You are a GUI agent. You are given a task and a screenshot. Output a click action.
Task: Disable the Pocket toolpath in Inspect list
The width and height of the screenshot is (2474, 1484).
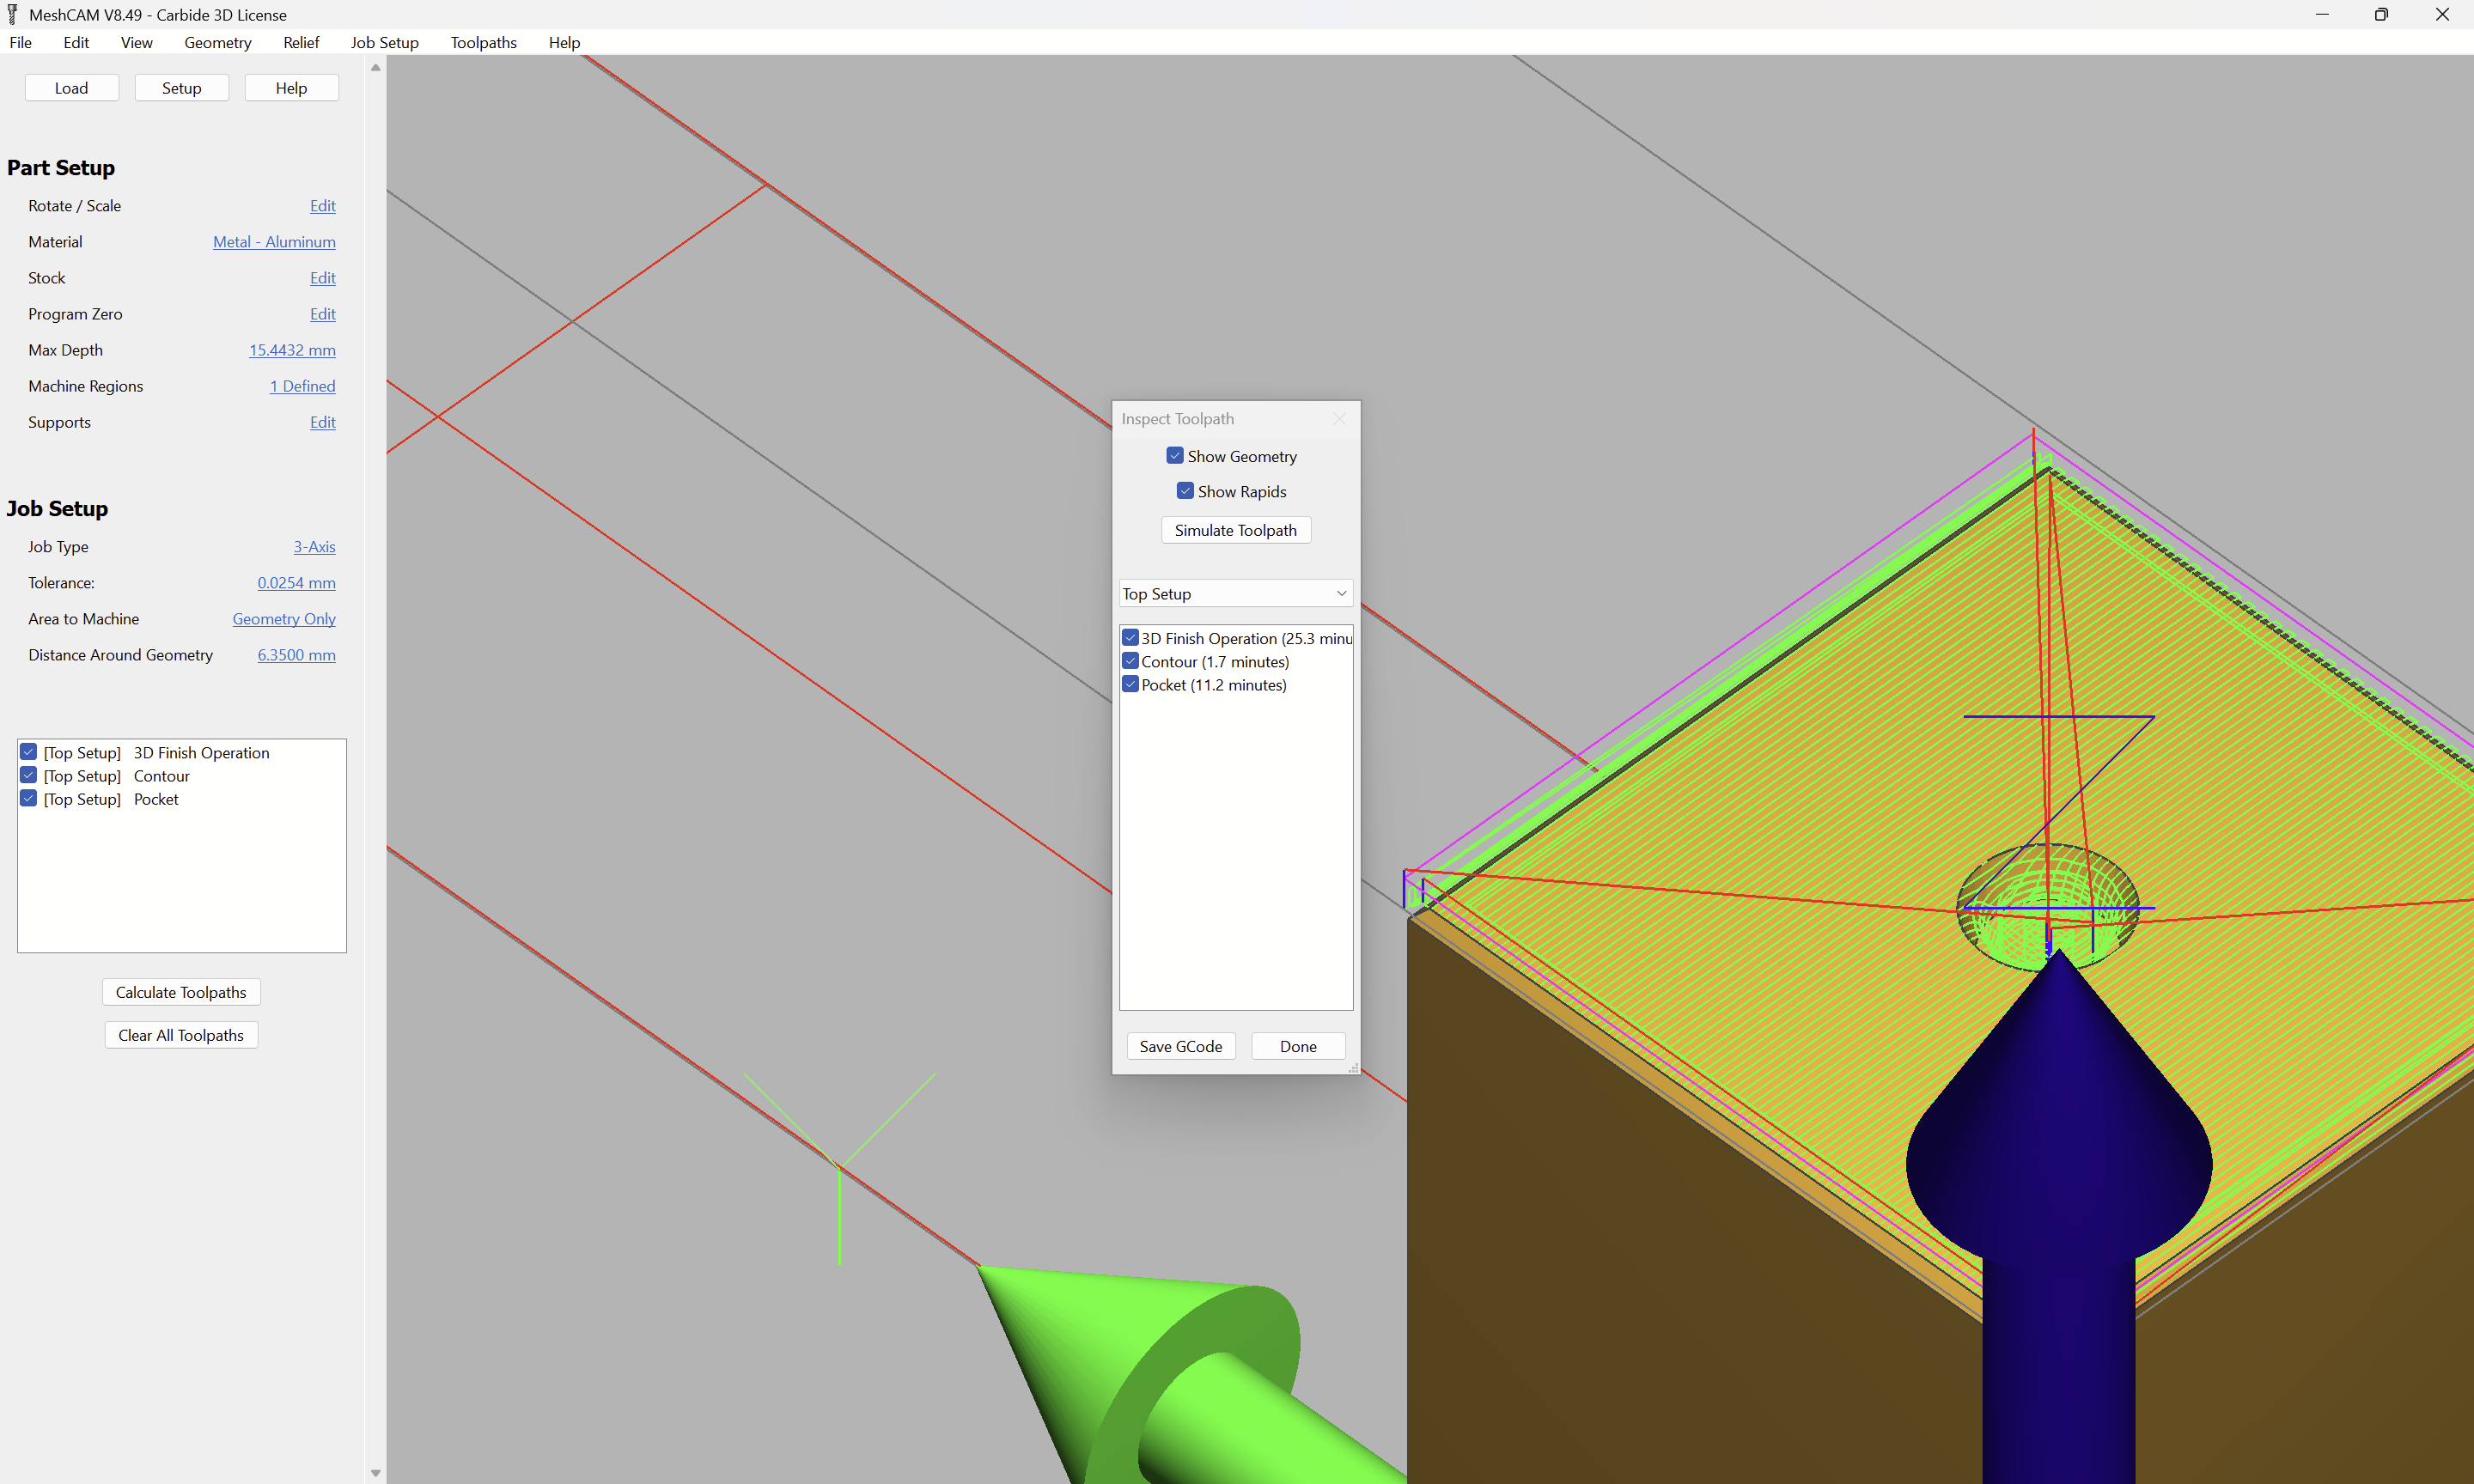1130,685
